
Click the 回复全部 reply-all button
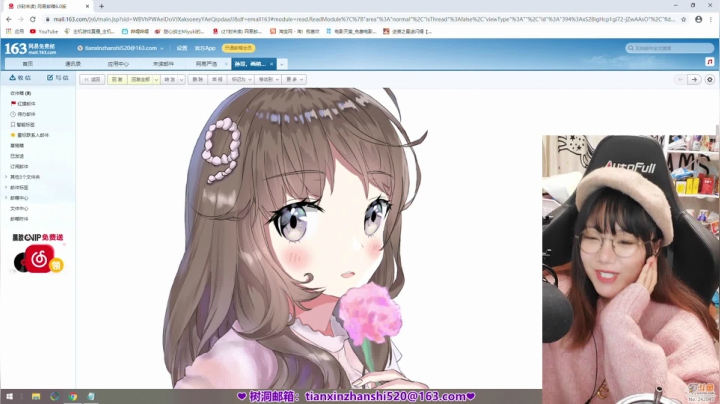pyautogui.click(x=140, y=79)
